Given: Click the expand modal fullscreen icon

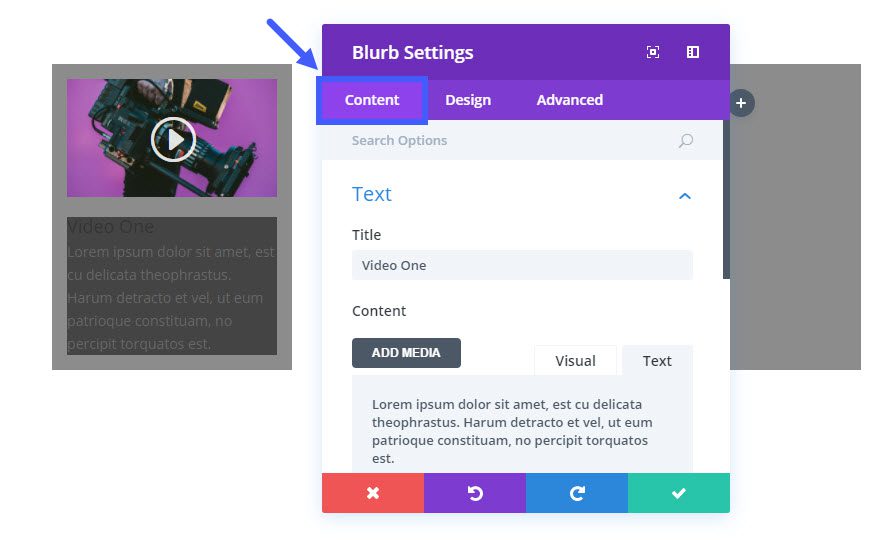Looking at the screenshot, I should (x=653, y=52).
